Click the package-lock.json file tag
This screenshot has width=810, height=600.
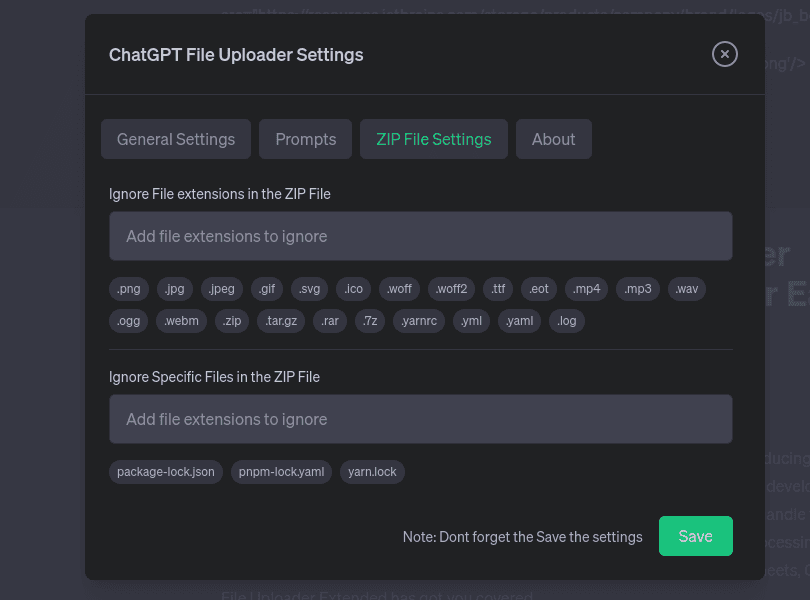[166, 472]
